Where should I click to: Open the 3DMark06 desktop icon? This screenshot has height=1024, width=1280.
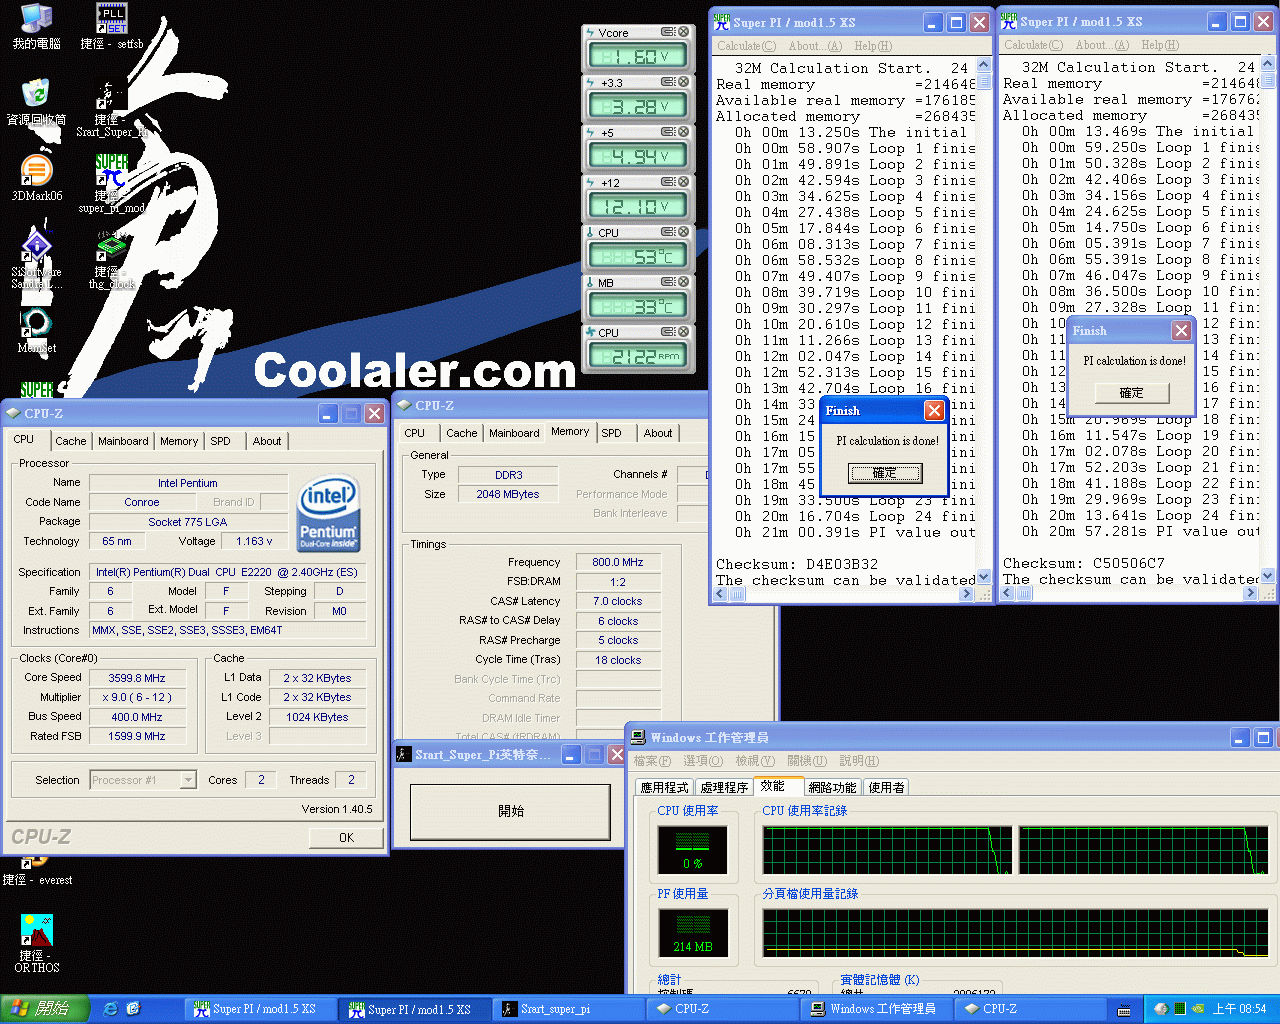36,172
